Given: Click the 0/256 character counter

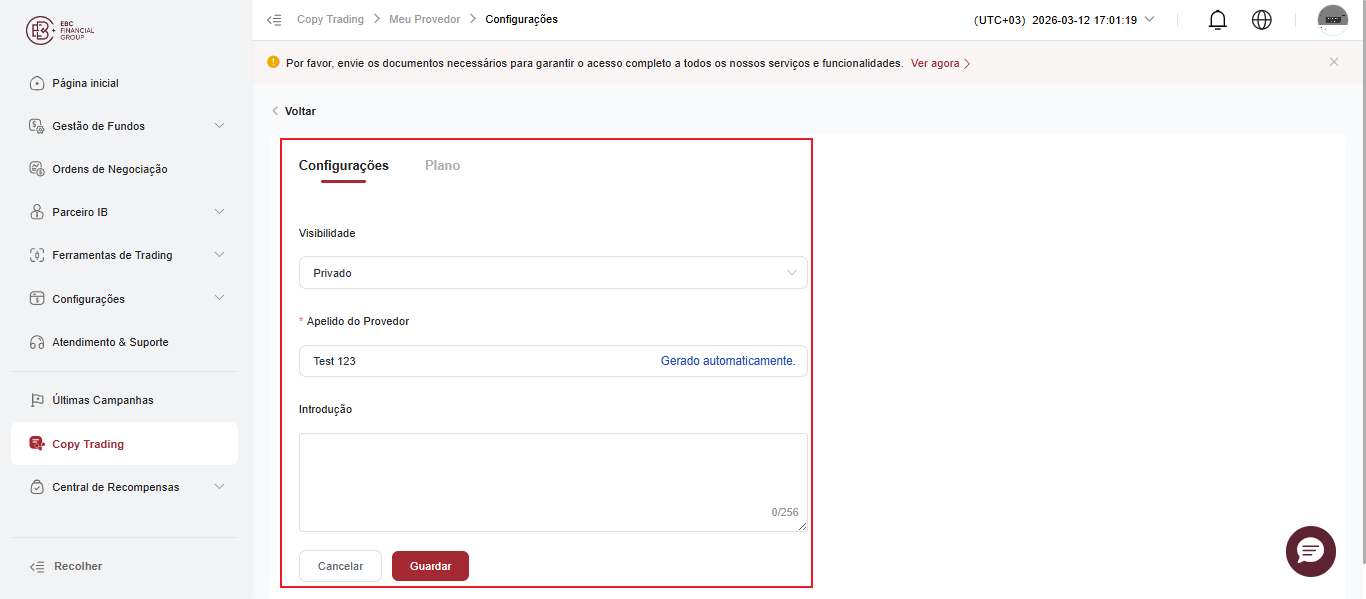Looking at the screenshot, I should 785,512.
